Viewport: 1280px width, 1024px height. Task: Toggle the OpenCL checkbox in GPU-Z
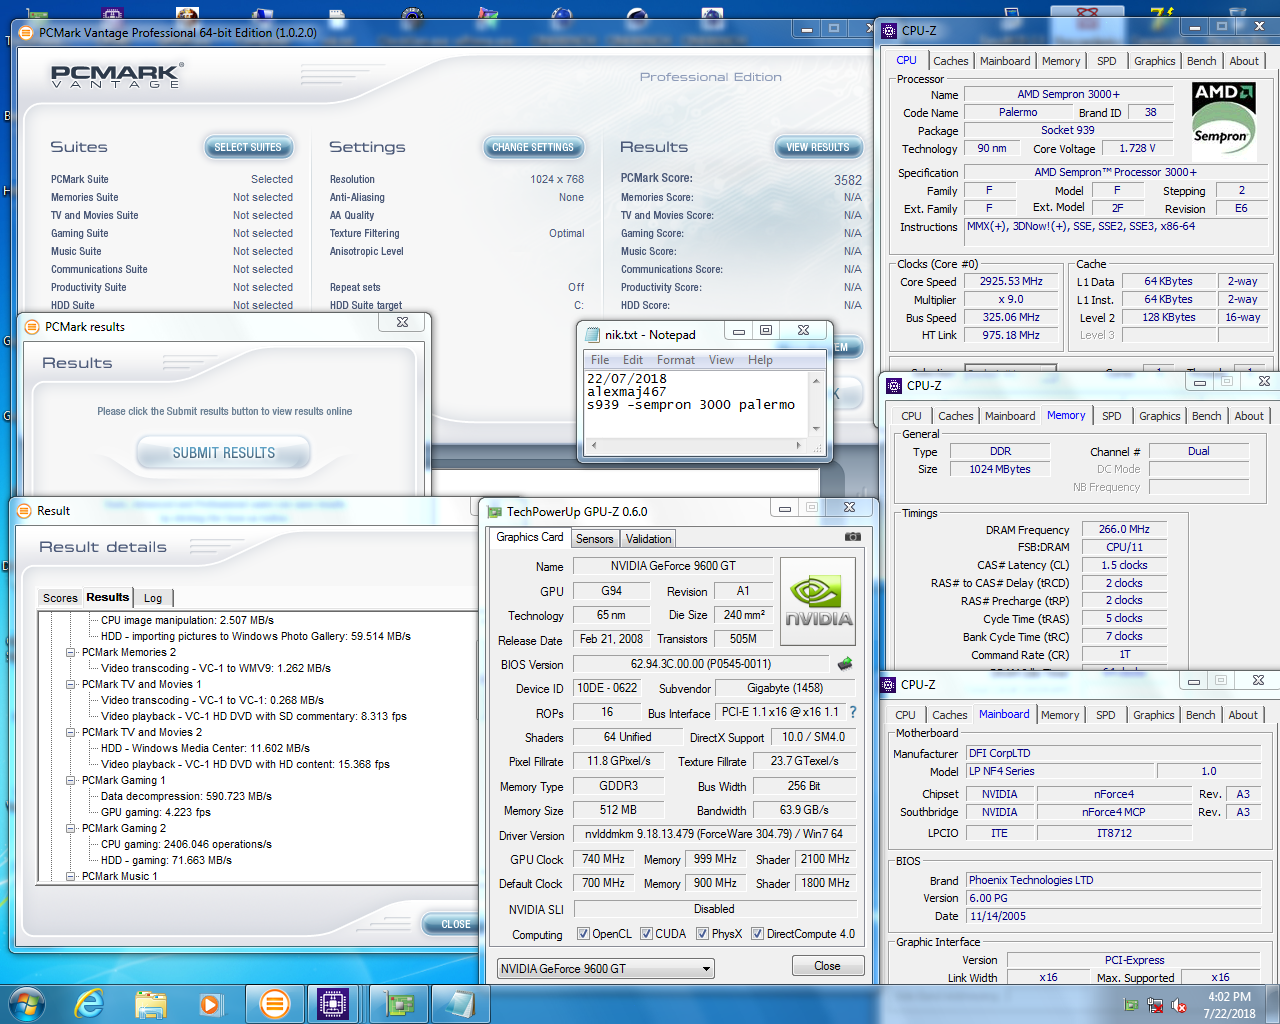tap(583, 934)
